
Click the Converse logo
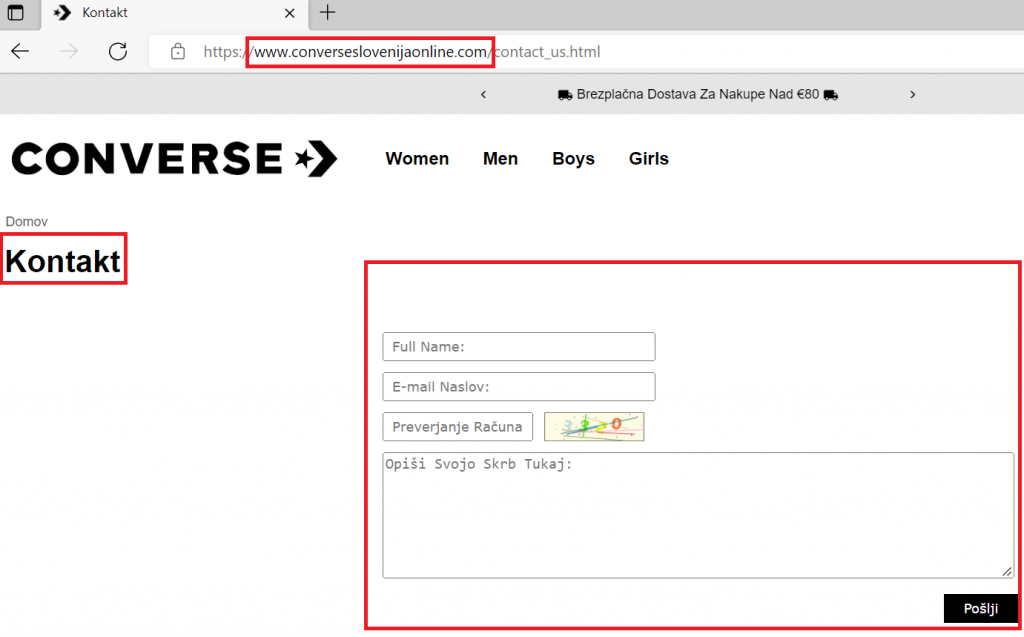pyautogui.click(x=174, y=159)
